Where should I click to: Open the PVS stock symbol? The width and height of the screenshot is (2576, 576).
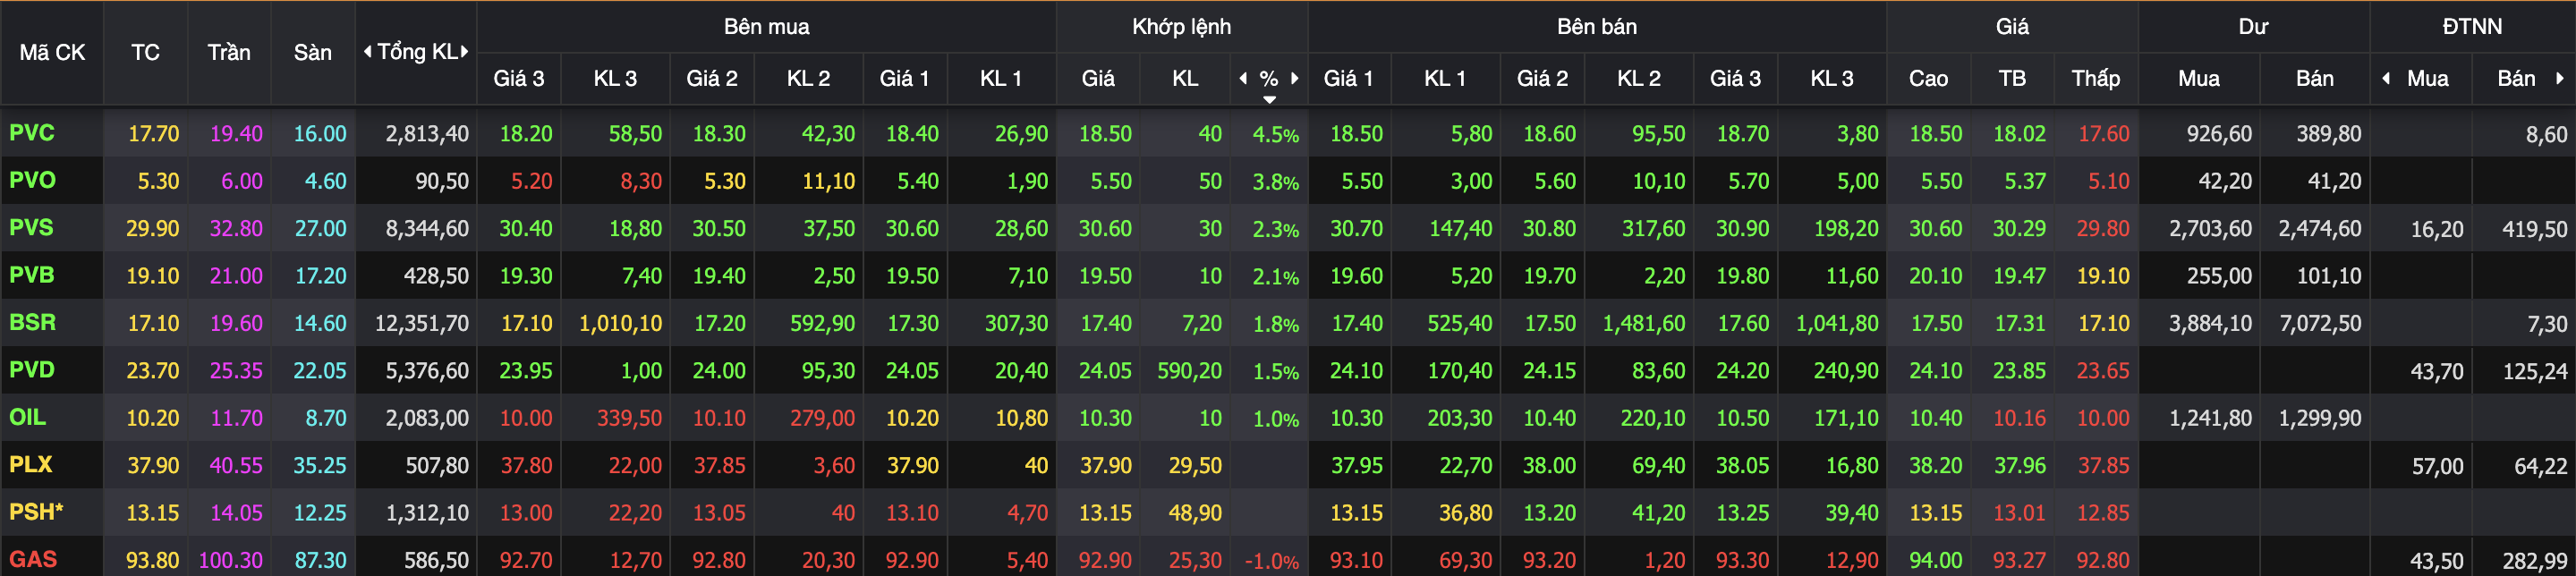pos(31,228)
